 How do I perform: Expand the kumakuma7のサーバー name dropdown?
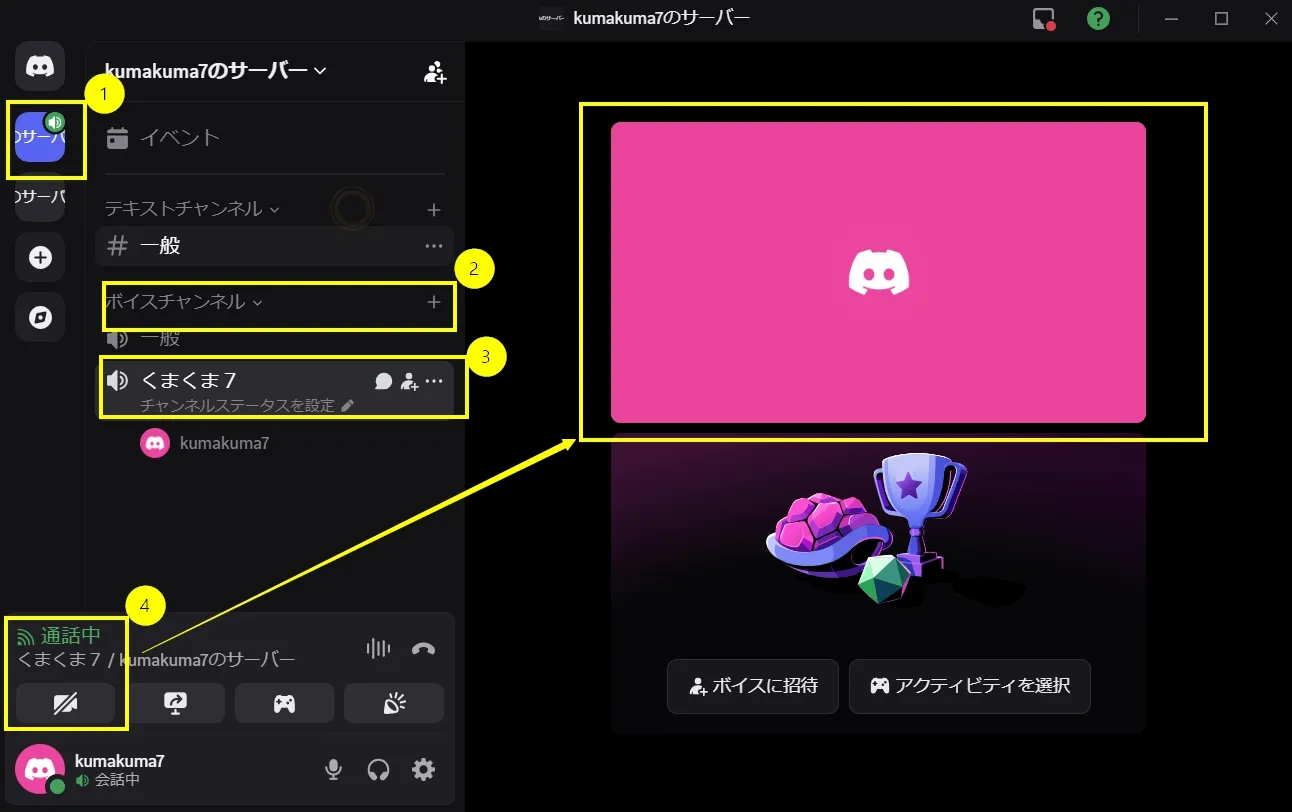click(319, 71)
